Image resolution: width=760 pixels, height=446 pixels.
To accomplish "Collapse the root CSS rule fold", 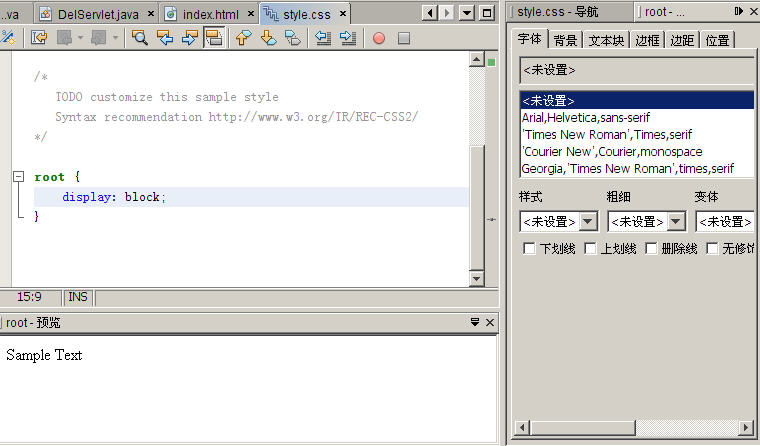I will 18,177.
